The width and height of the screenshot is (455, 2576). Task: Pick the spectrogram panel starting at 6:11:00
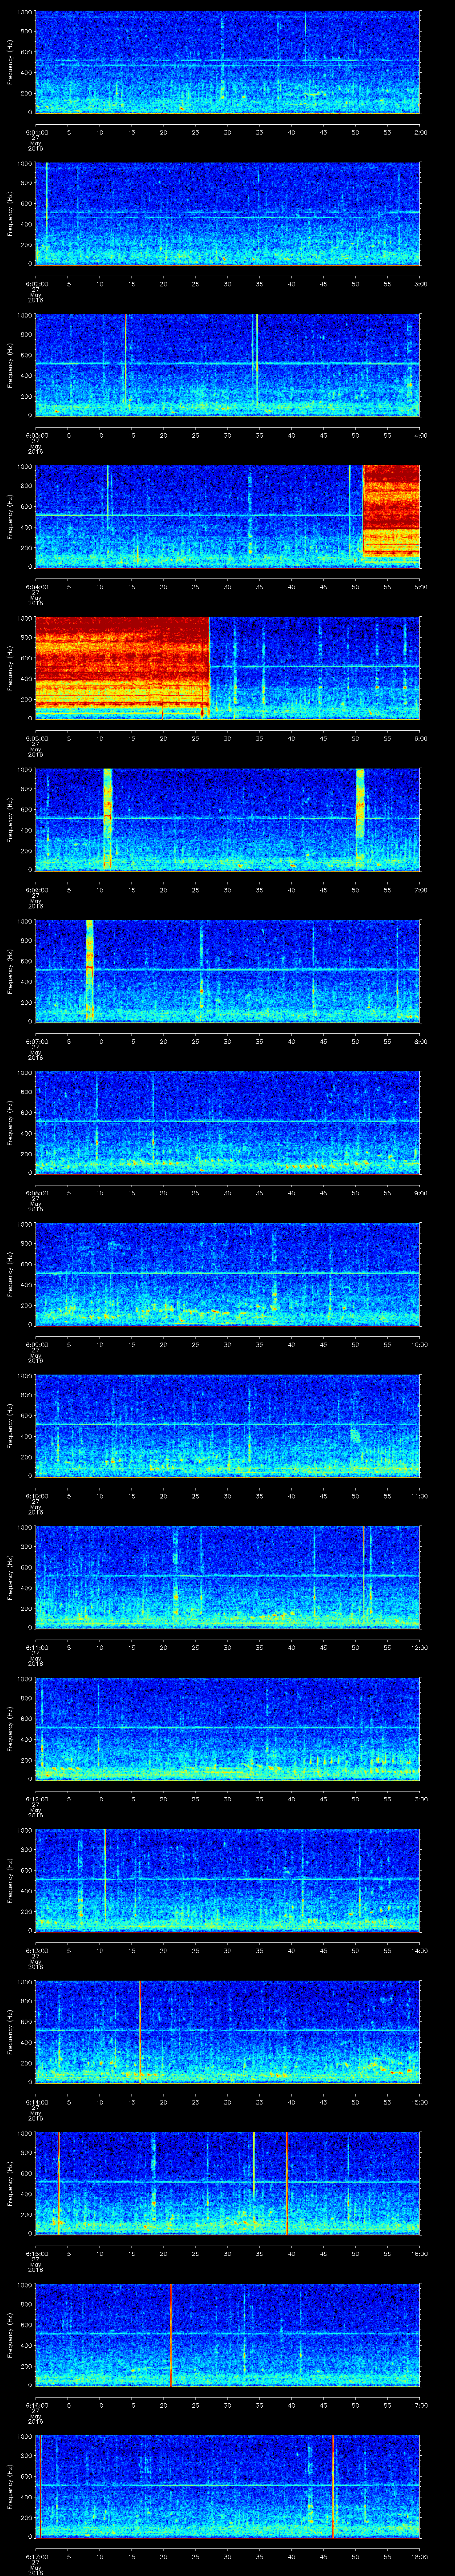click(227, 1576)
